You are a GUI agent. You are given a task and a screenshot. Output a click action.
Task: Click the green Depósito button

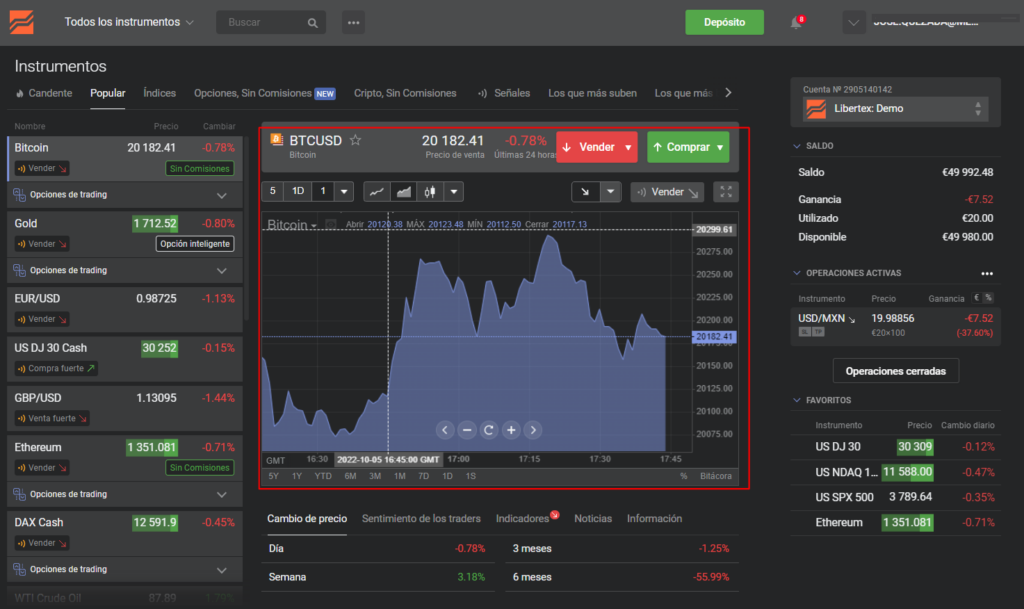[x=724, y=22]
